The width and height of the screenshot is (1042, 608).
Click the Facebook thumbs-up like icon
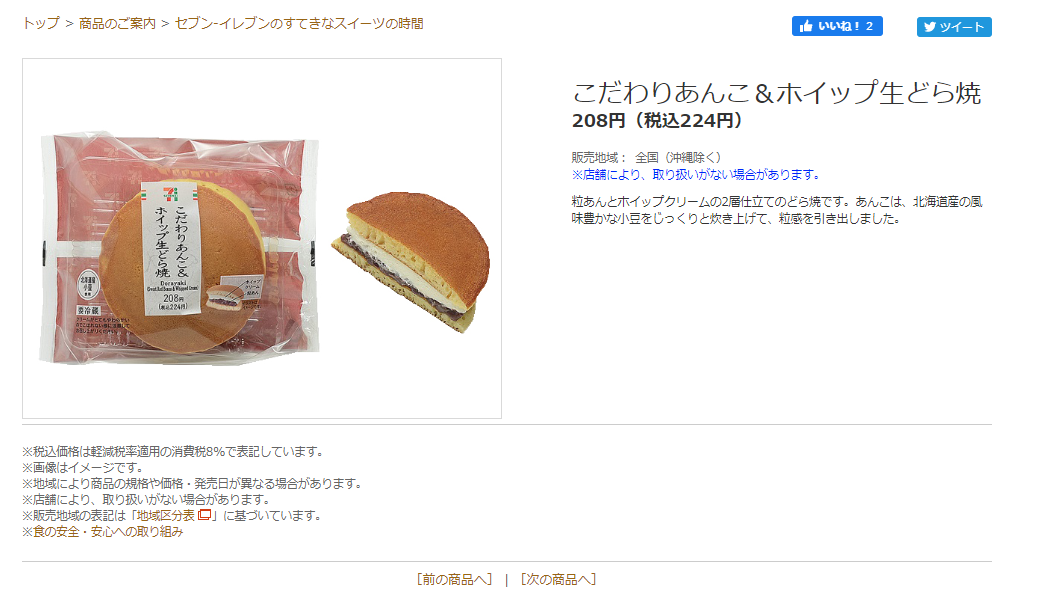806,26
